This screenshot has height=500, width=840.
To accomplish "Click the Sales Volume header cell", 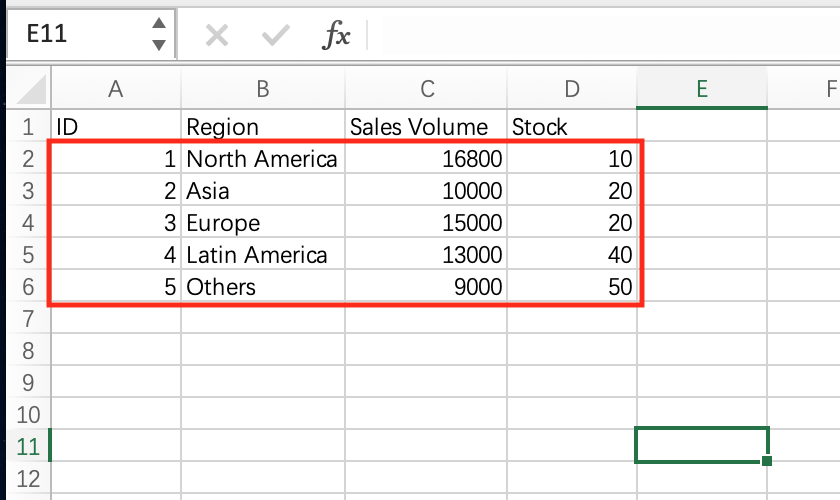I will click(427, 127).
